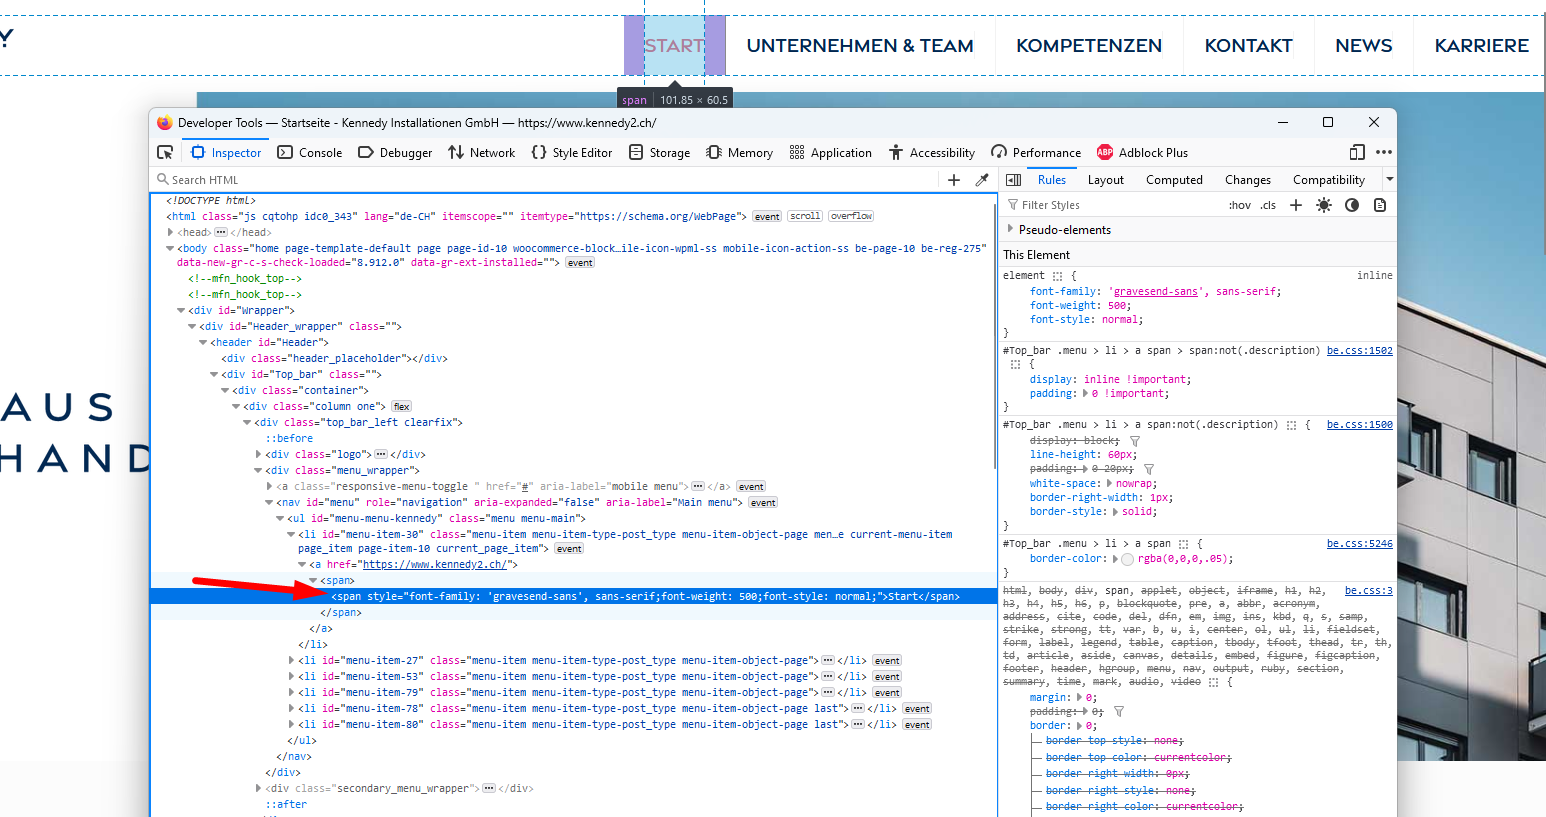The height and width of the screenshot is (817, 1546).
Task: Open the be.css:1500 source link
Action: click(x=1359, y=425)
